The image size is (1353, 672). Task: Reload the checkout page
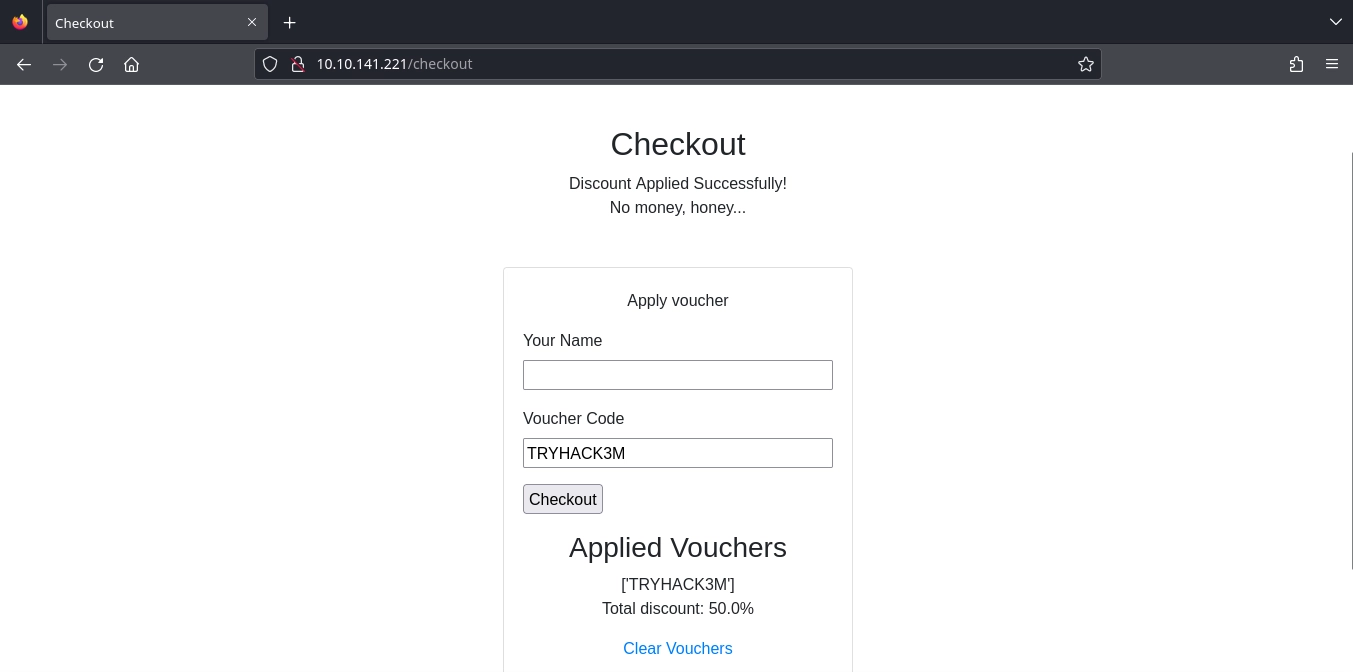coord(96,64)
